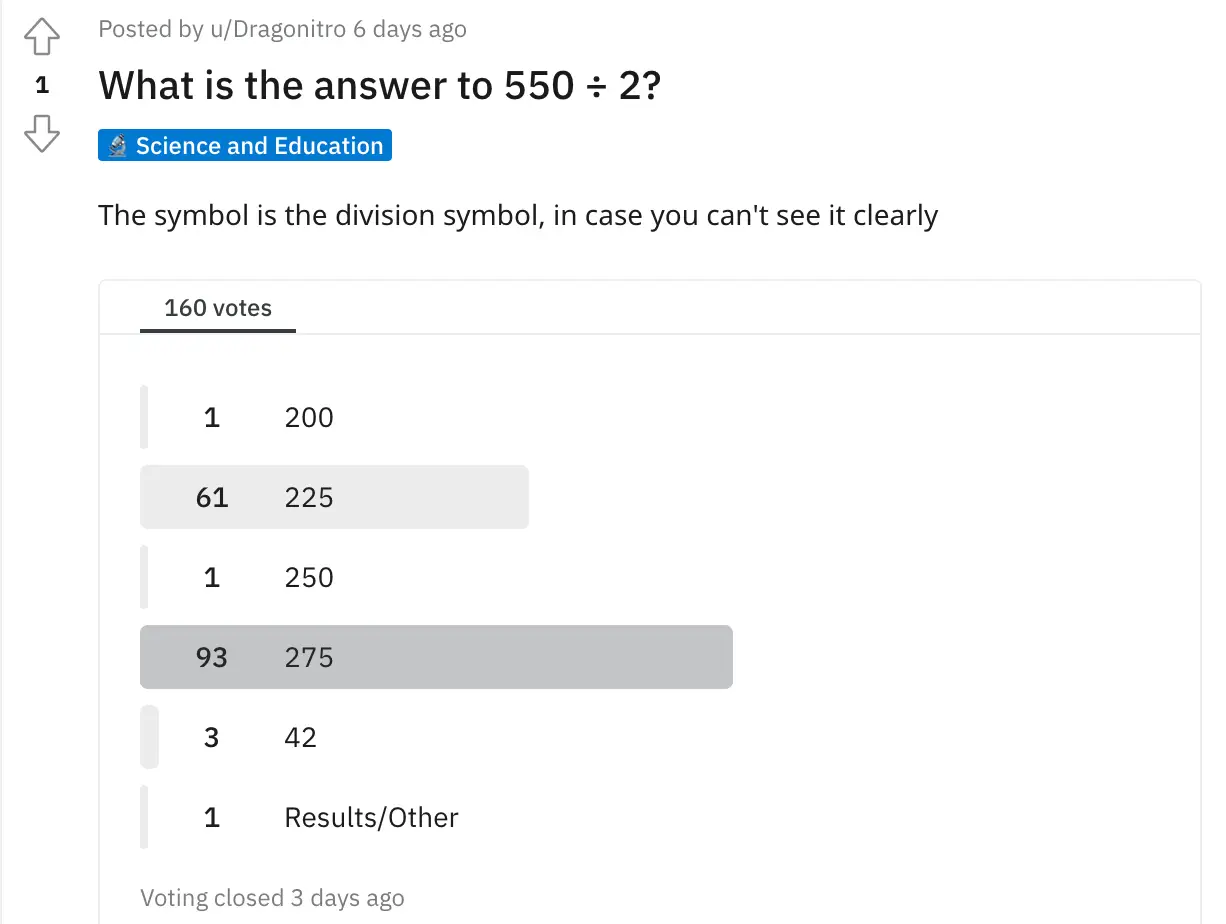Choose the 200 answer in the poll
Screen dimensions: 1226x924
point(307,417)
